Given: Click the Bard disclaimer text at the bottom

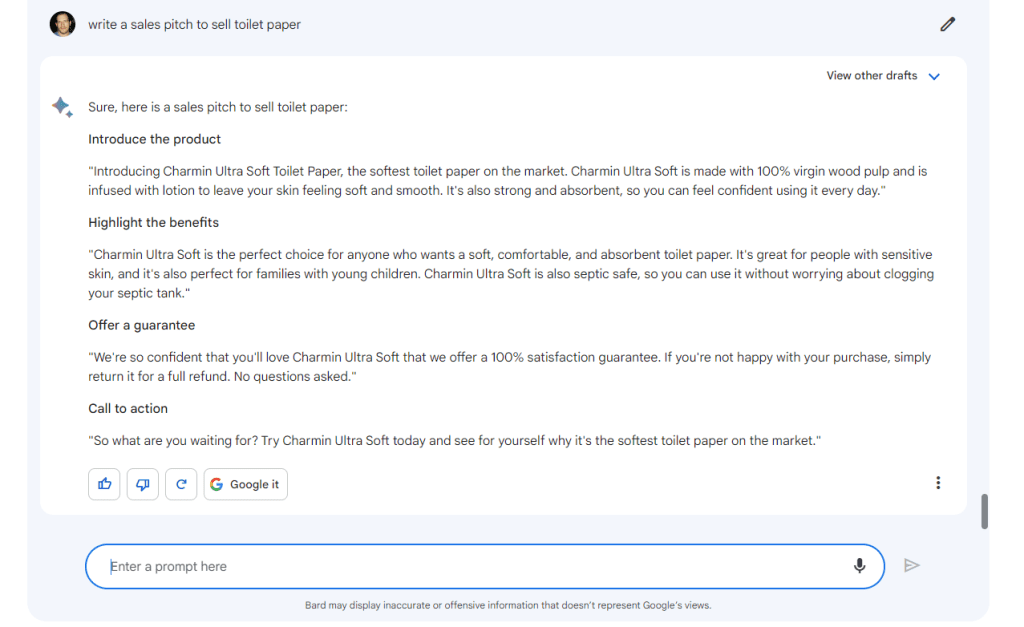Looking at the screenshot, I should (508, 605).
